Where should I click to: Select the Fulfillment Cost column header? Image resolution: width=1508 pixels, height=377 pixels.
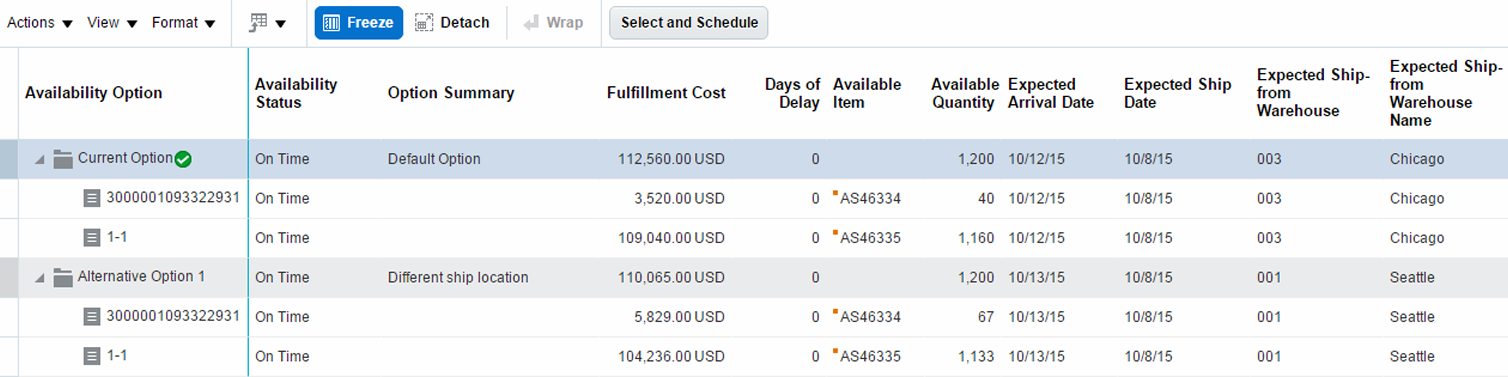click(x=666, y=93)
